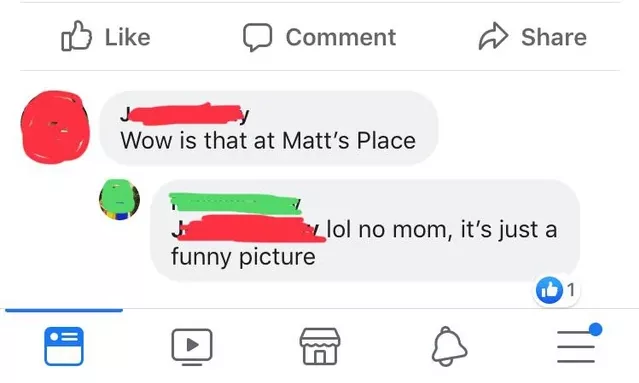Tap the Share arrow icon
639x383 pixels.
(x=493, y=36)
